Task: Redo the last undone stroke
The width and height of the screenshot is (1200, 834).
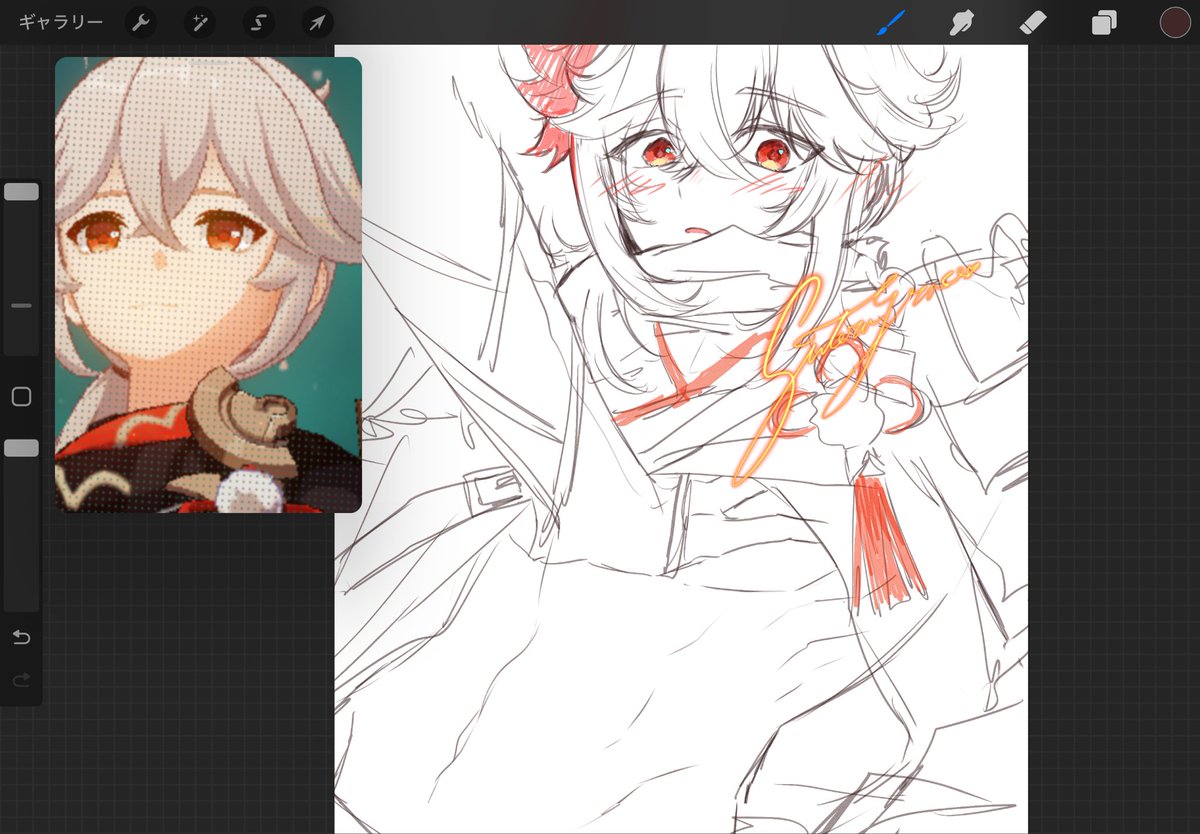Action: 21,681
